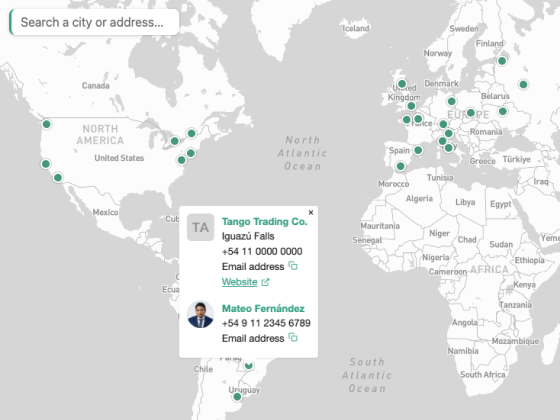This screenshot has width=560, height=420.
Task: Select marker south of Belarus label
Action: click(502, 111)
